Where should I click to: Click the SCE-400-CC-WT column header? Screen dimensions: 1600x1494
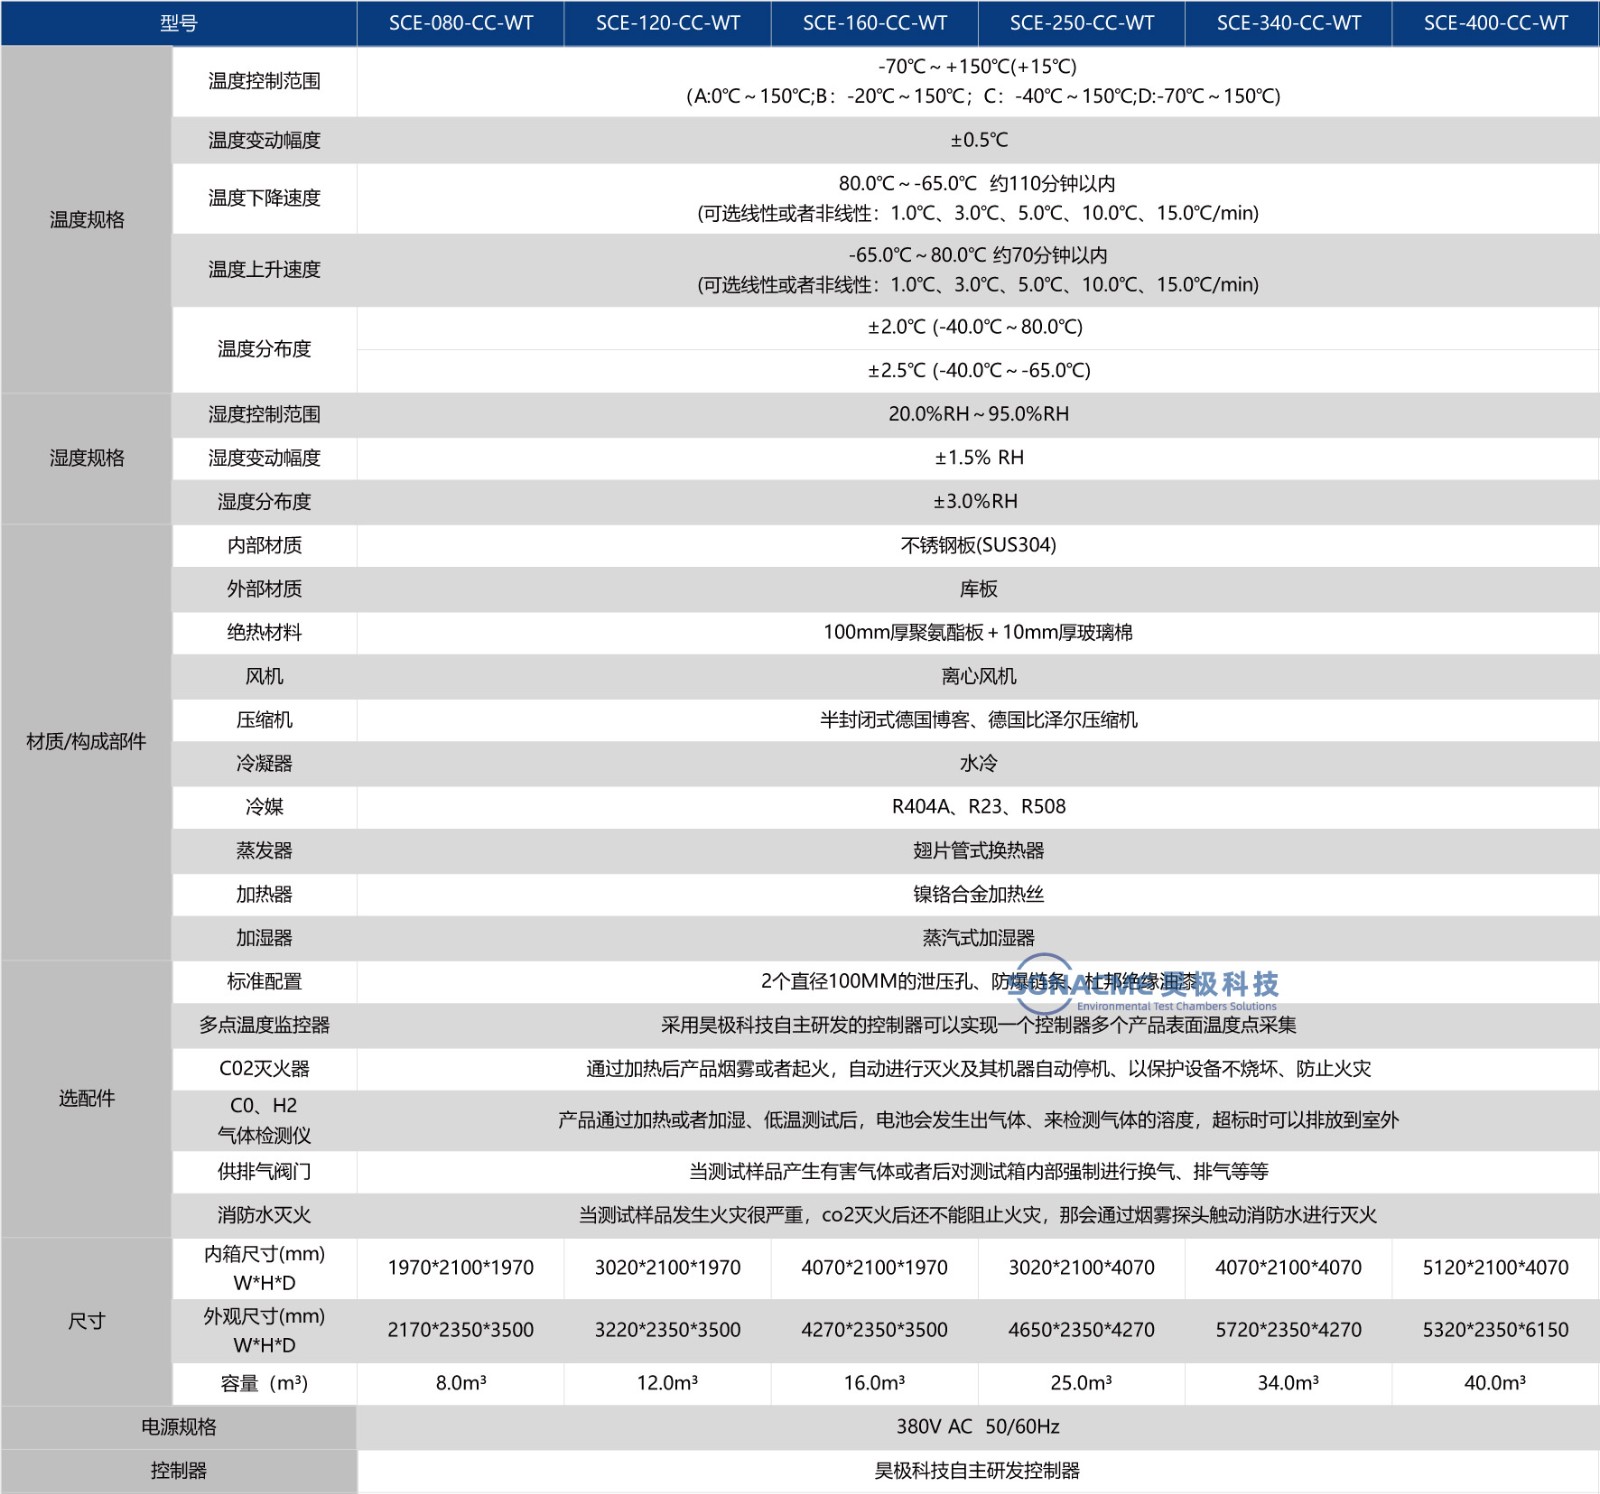coord(1495,23)
